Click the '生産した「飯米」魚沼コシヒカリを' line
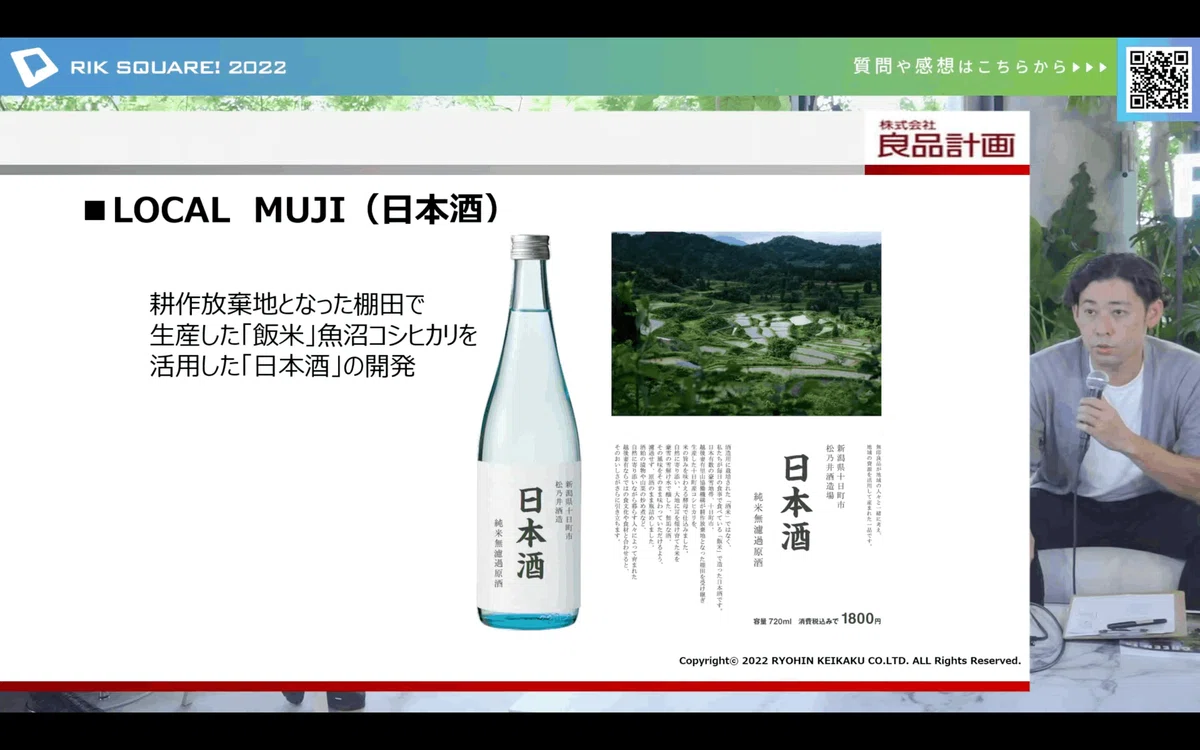The image size is (1200, 750). (x=313, y=334)
